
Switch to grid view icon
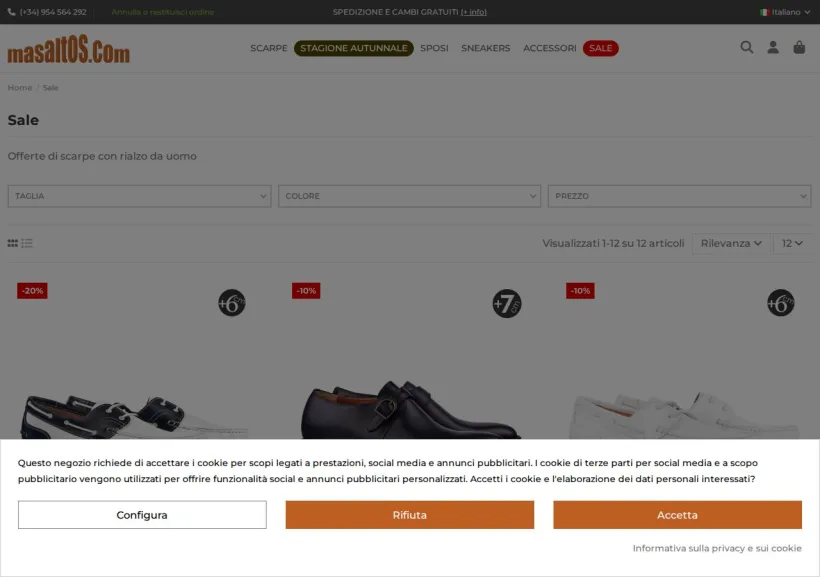point(13,243)
